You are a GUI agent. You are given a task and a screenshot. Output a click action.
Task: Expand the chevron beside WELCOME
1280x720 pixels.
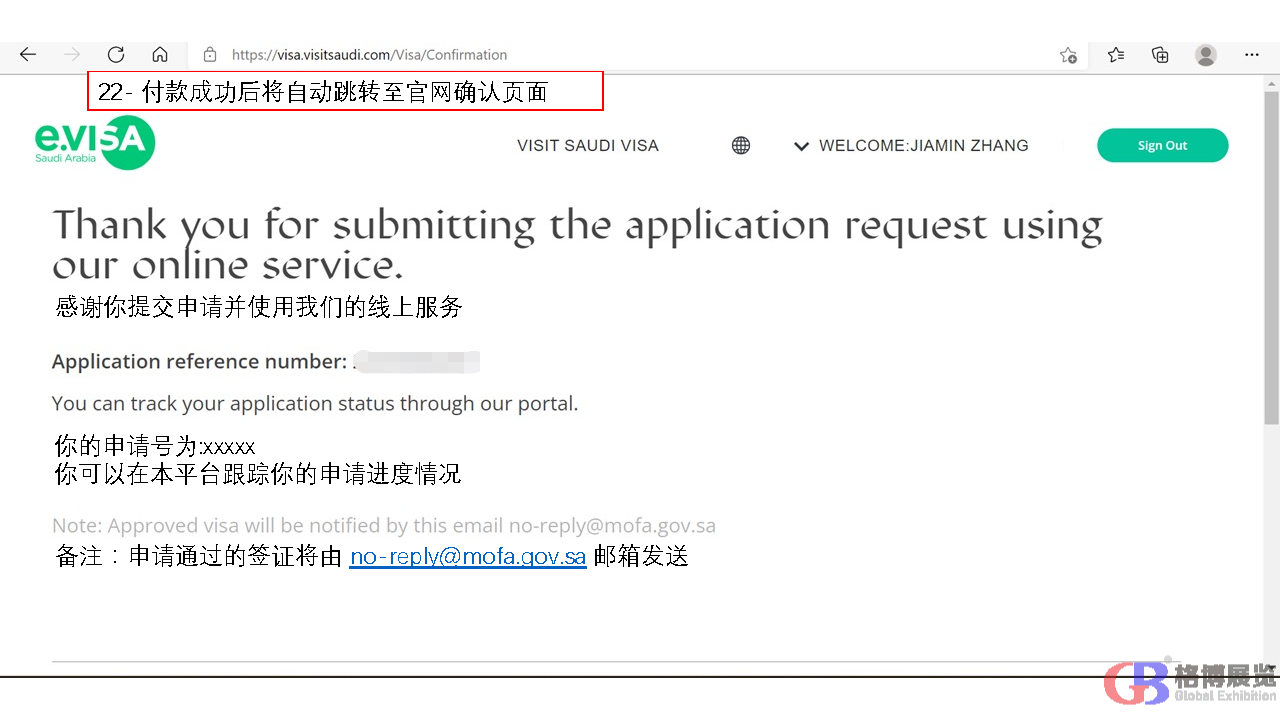pyautogui.click(x=801, y=146)
